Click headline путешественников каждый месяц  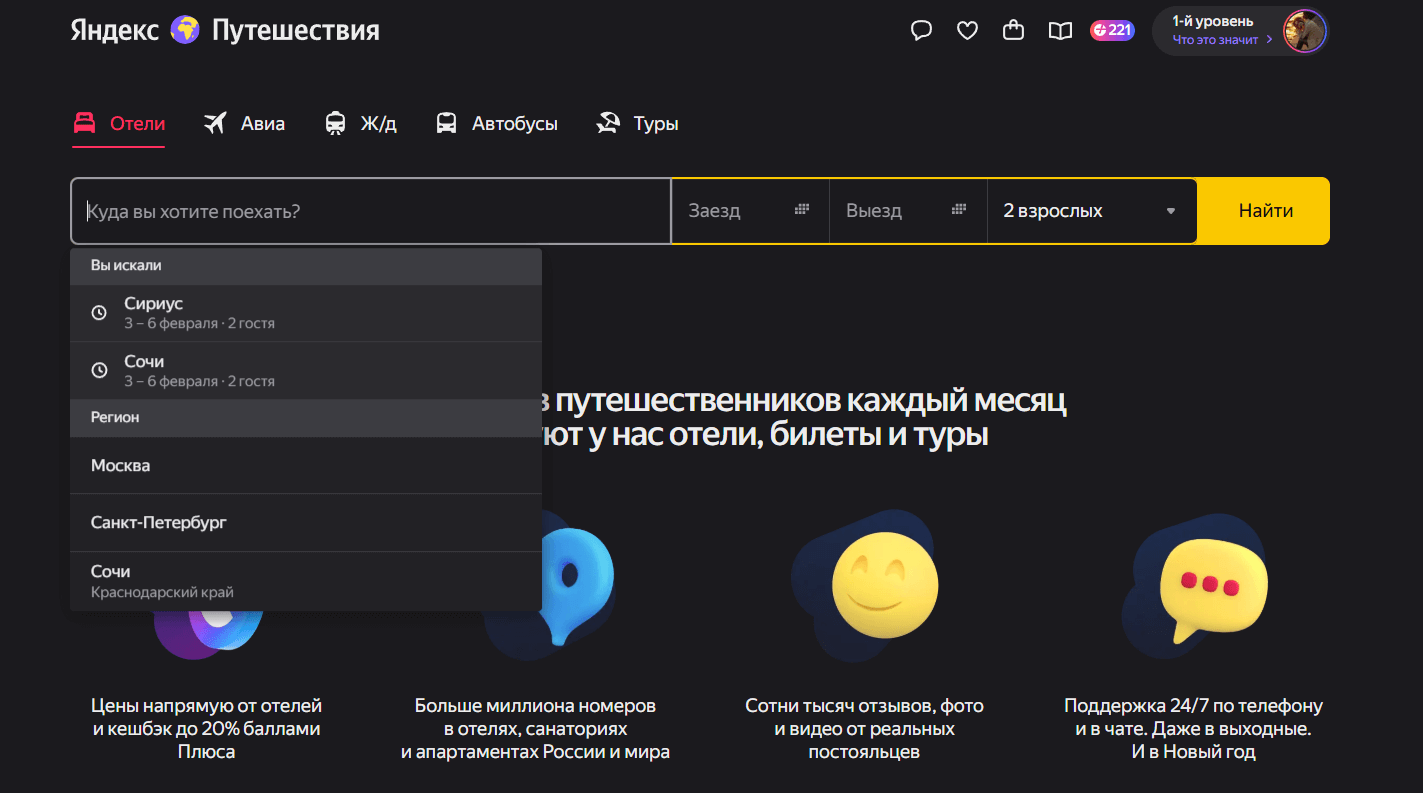[x=810, y=402]
